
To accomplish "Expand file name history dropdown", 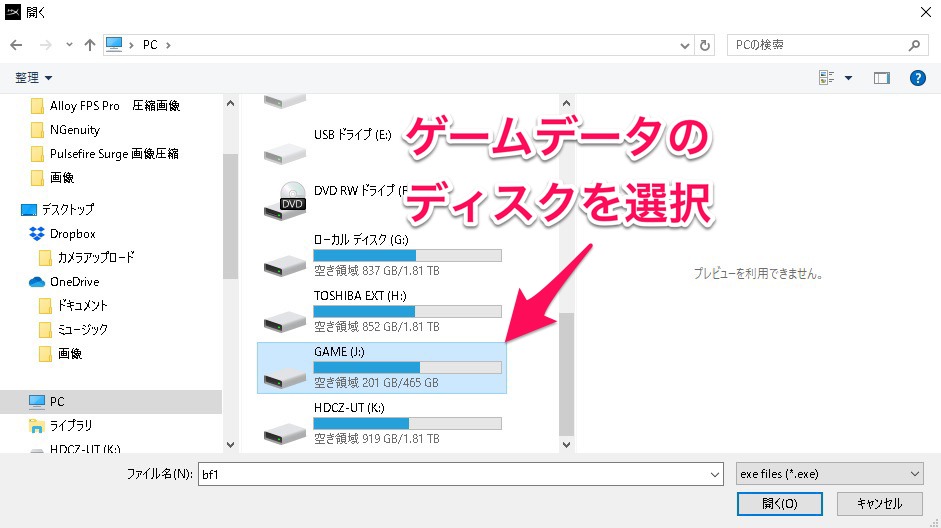I will click(715, 474).
